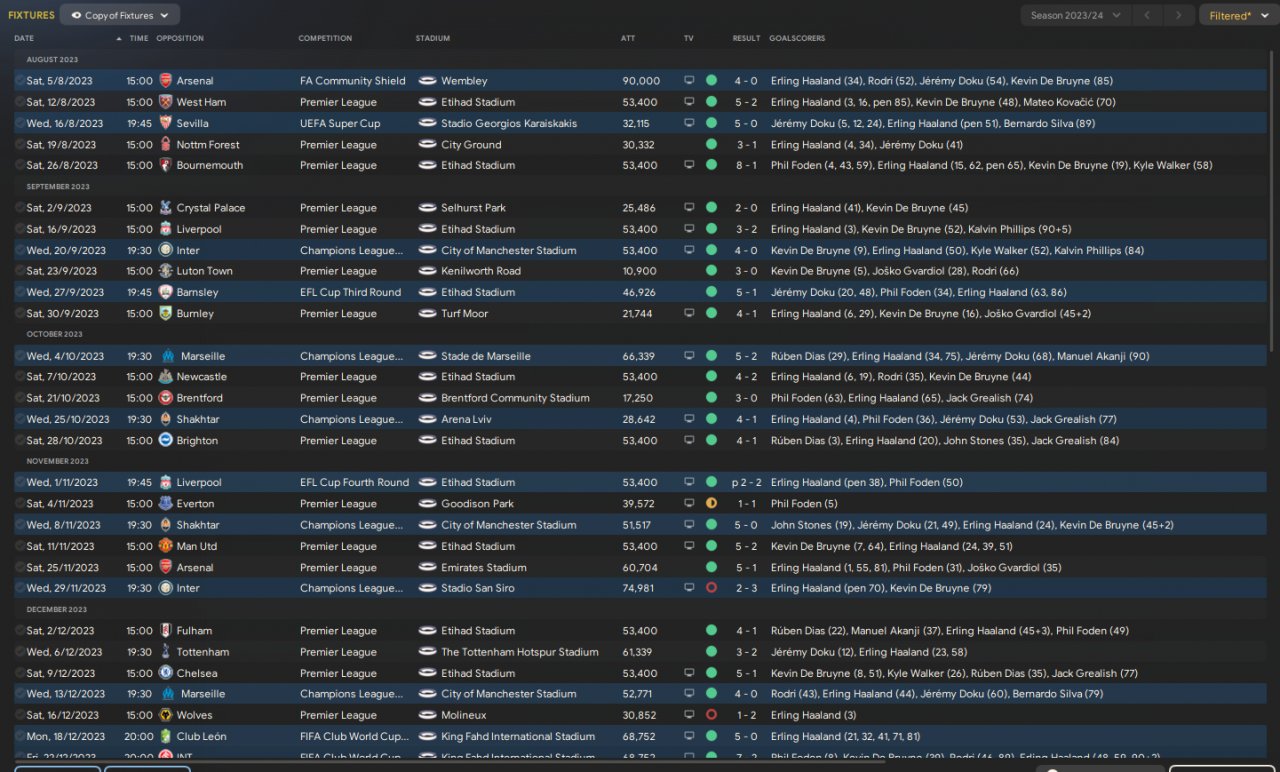Open the EFL Cup Fourth Round link

[x=354, y=483]
